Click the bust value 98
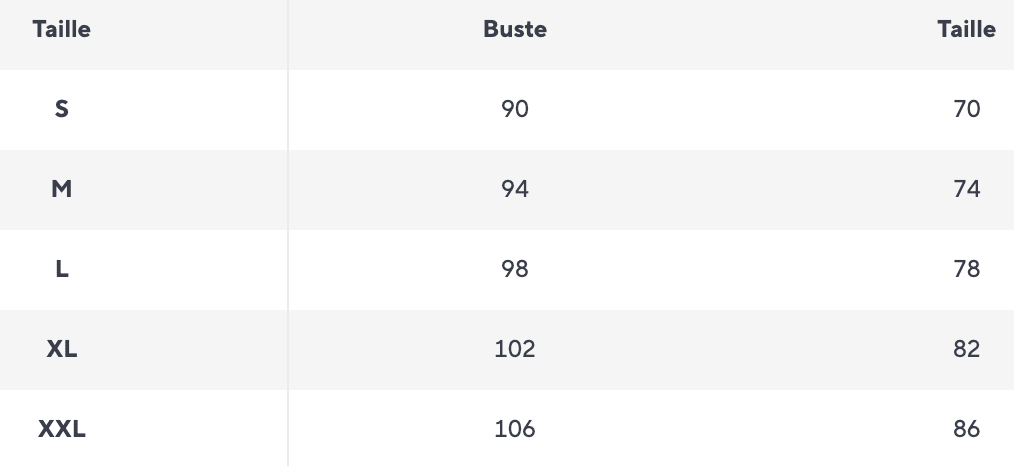The height and width of the screenshot is (466, 1014). (515, 269)
